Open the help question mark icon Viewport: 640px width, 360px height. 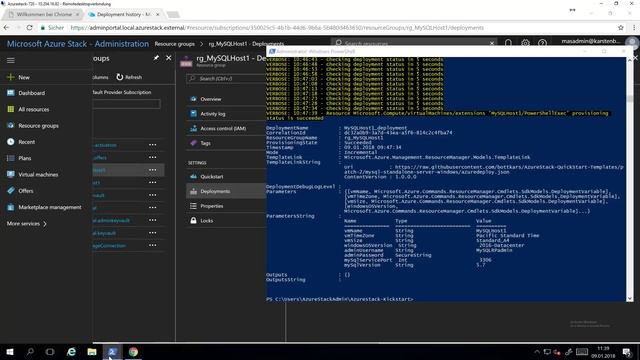pyautogui.click(x=542, y=43)
